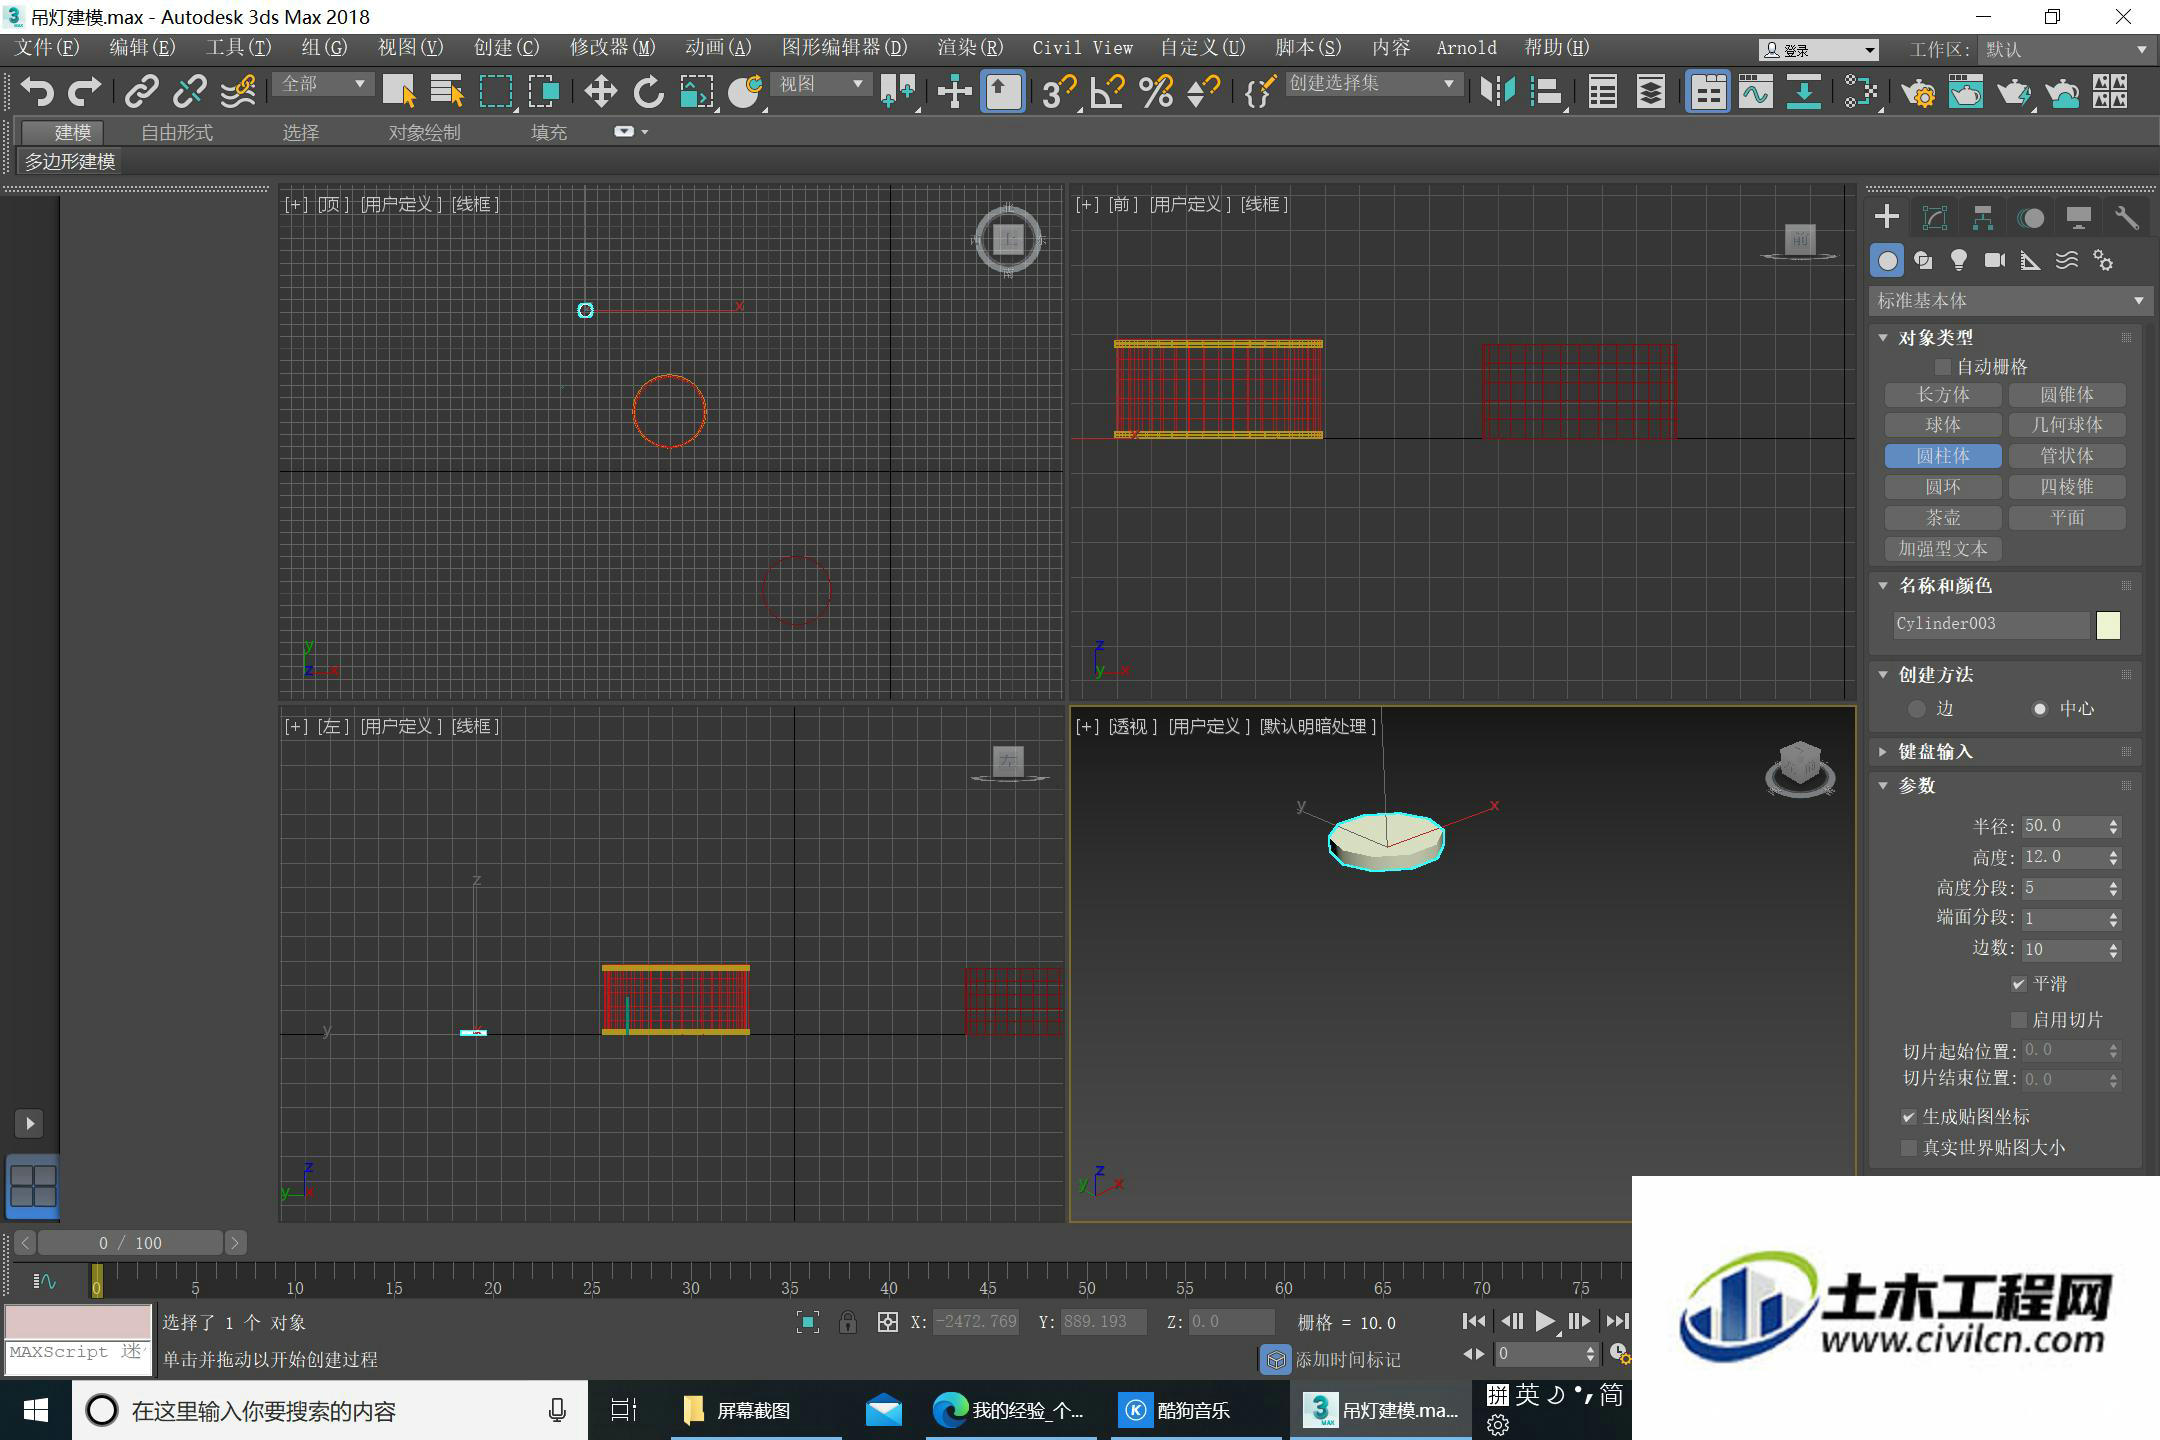This screenshot has width=2160, height=1440.
Task: Open the 全部 selection filter dropdown
Action: tap(323, 85)
